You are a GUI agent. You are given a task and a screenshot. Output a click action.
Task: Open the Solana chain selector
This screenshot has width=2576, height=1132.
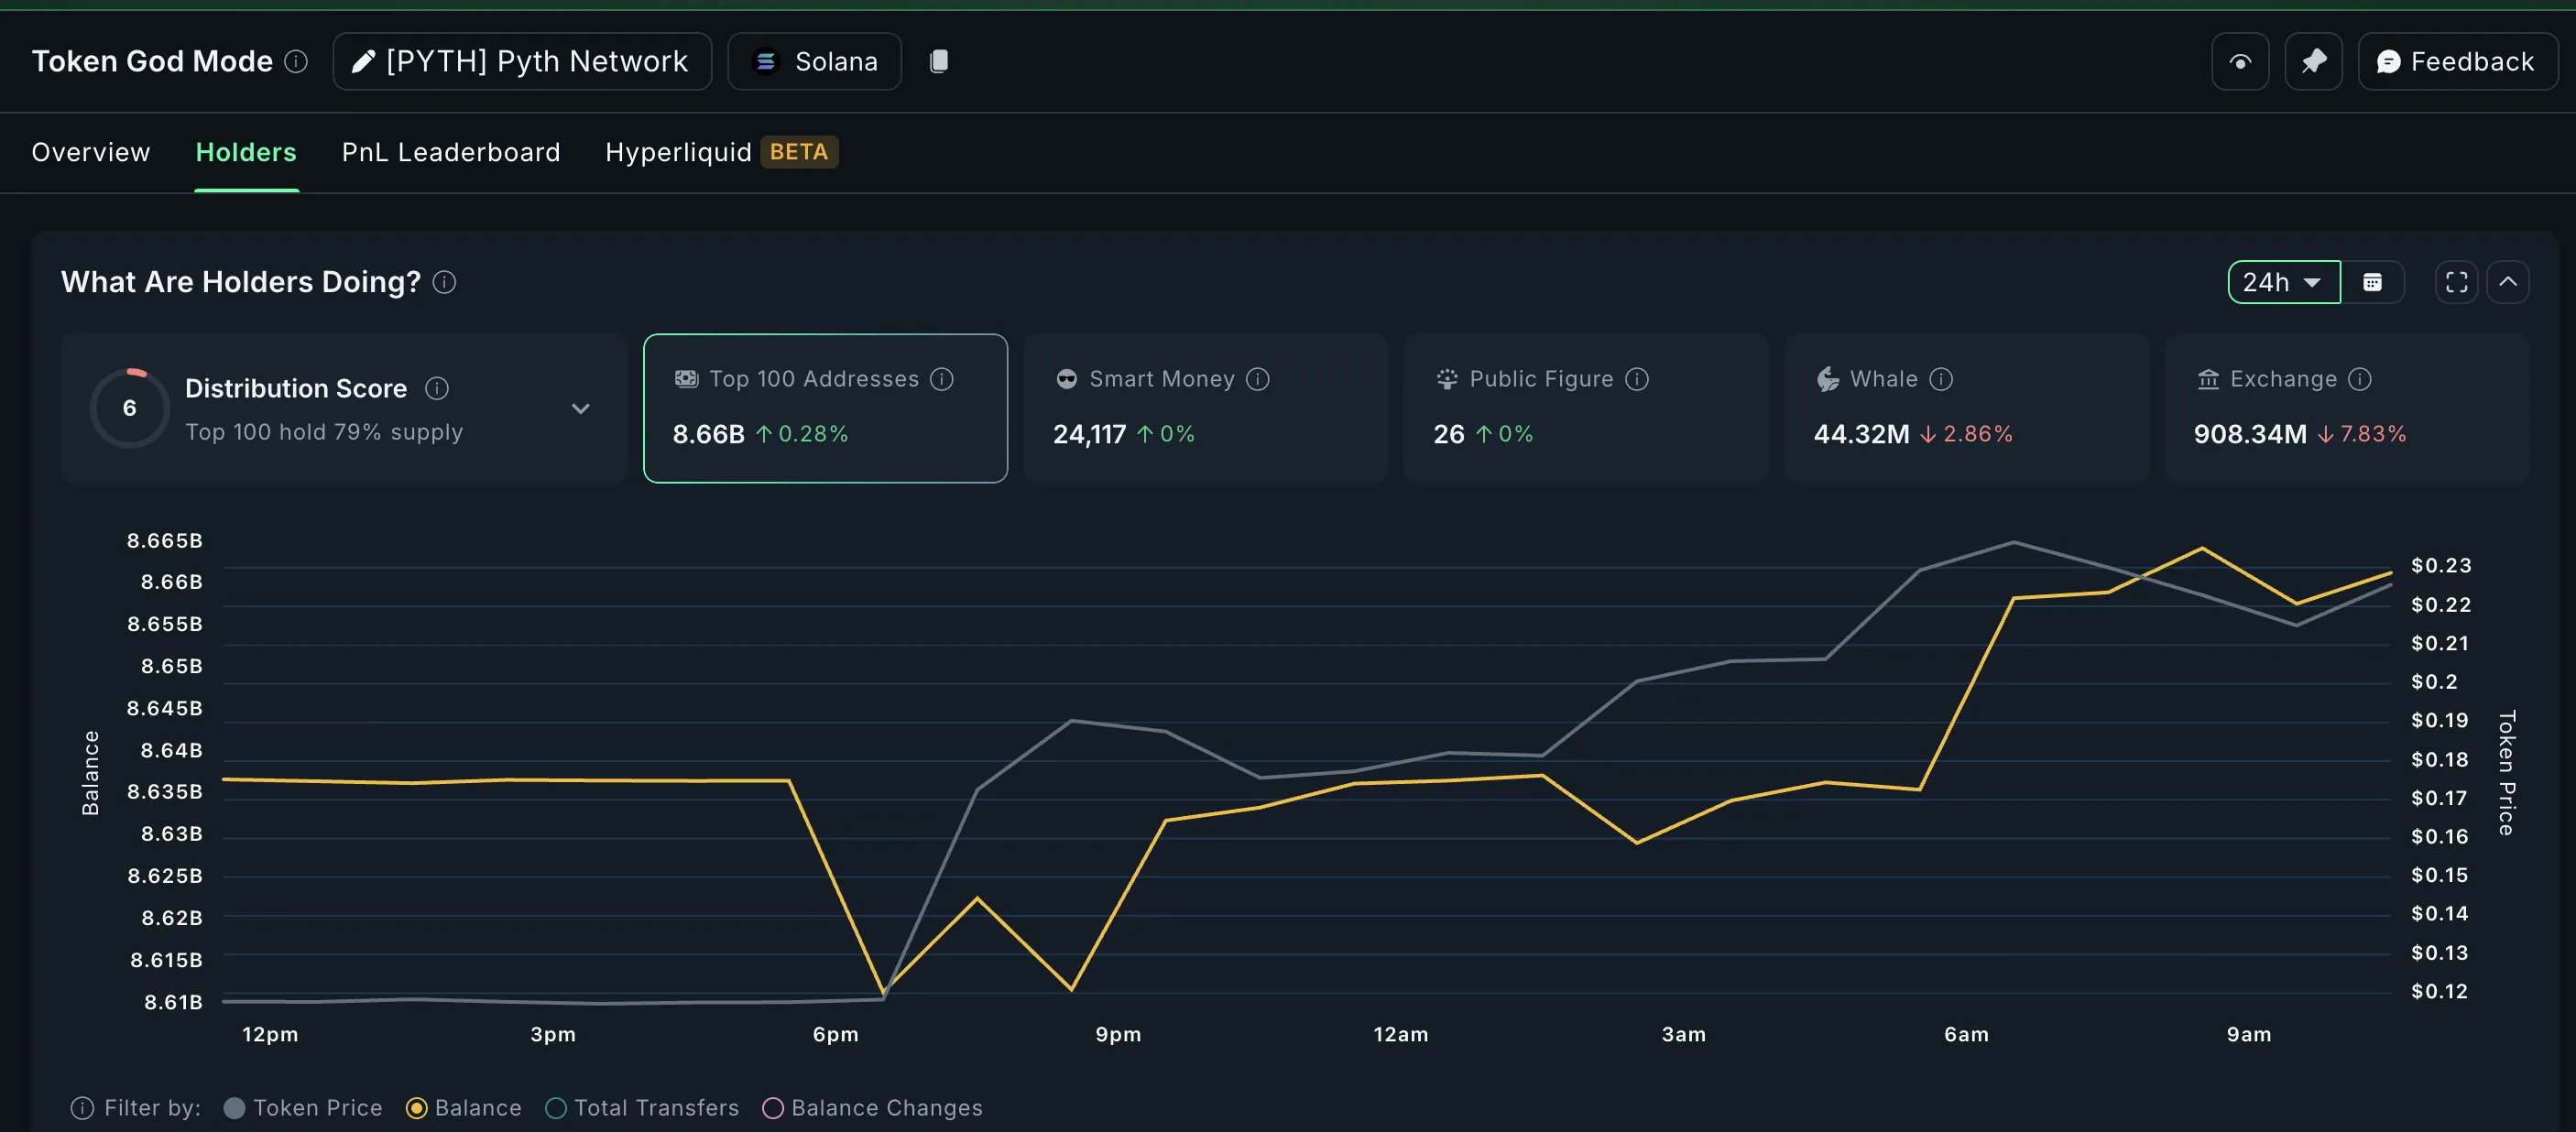815,61
